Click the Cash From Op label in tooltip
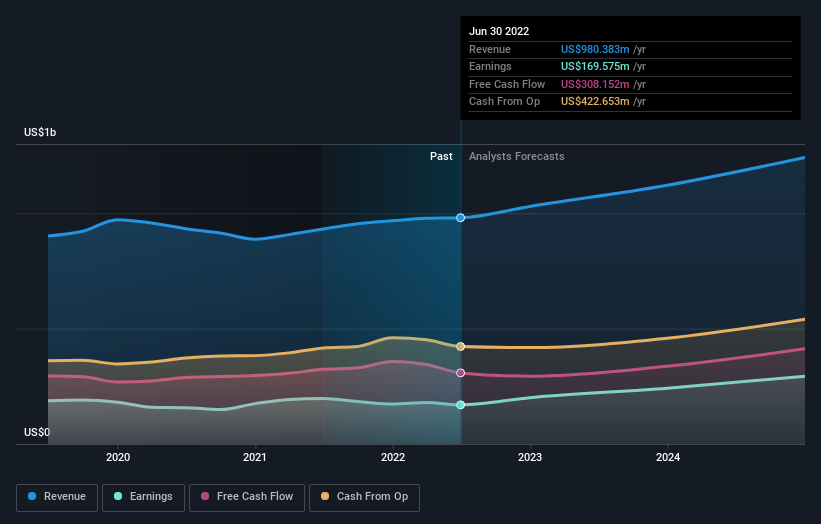This screenshot has width=821, height=524. tap(504, 102)
